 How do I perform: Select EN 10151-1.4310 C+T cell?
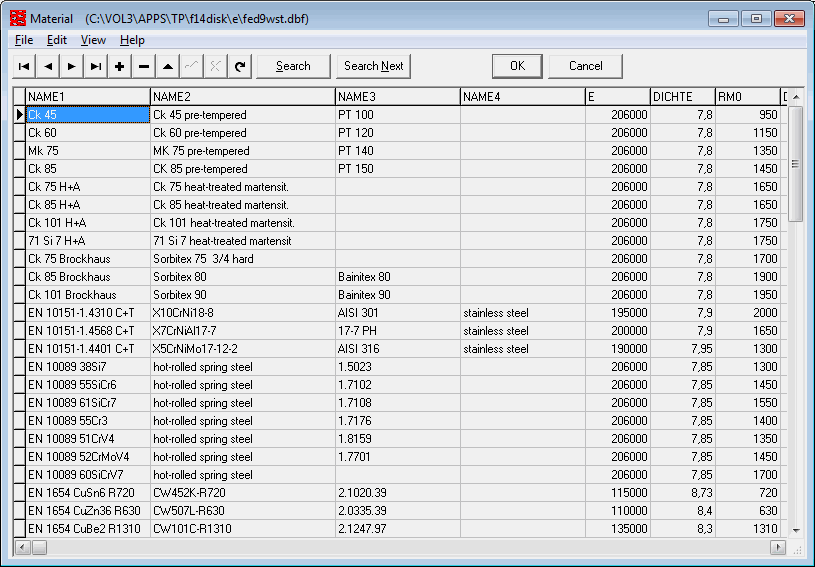pyautogui.click(x=88, y=313)
